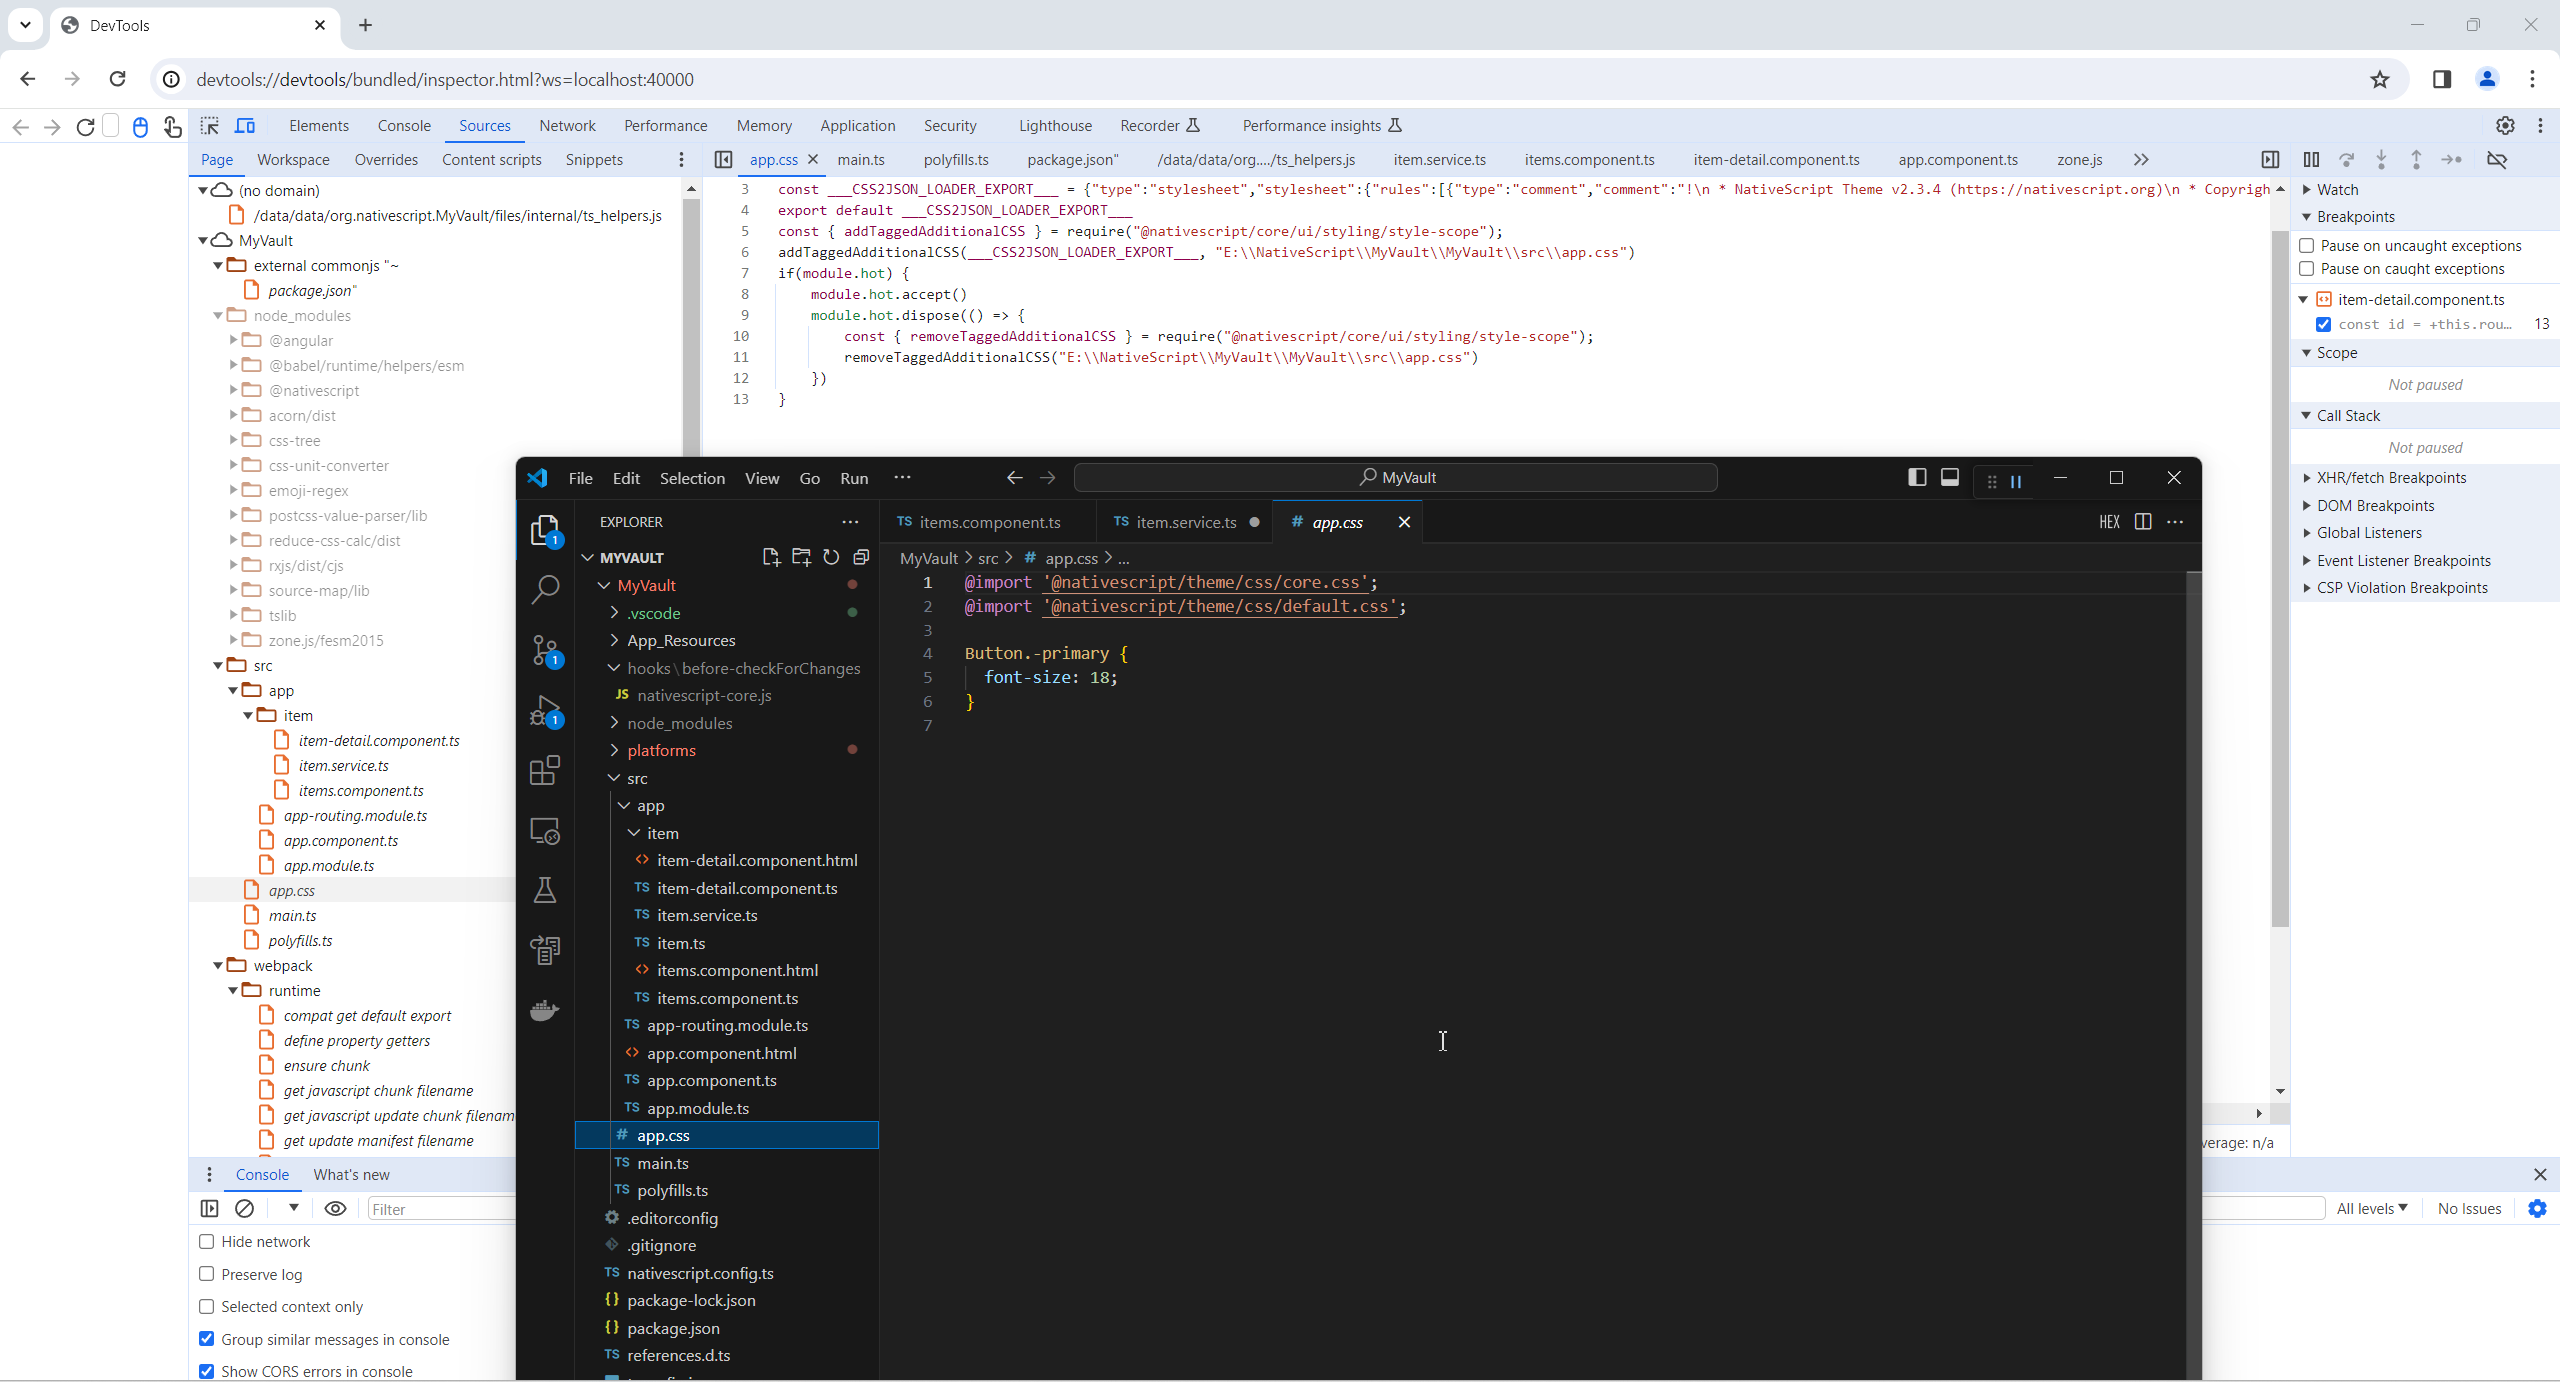Click the Step into next function call icon
This screenshot has height=1382, width=2560.
[2381, 160]
